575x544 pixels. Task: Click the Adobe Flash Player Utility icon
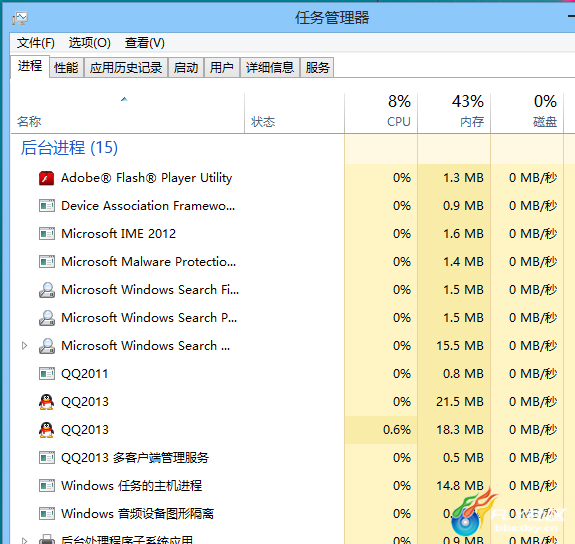tap(47, 178)
